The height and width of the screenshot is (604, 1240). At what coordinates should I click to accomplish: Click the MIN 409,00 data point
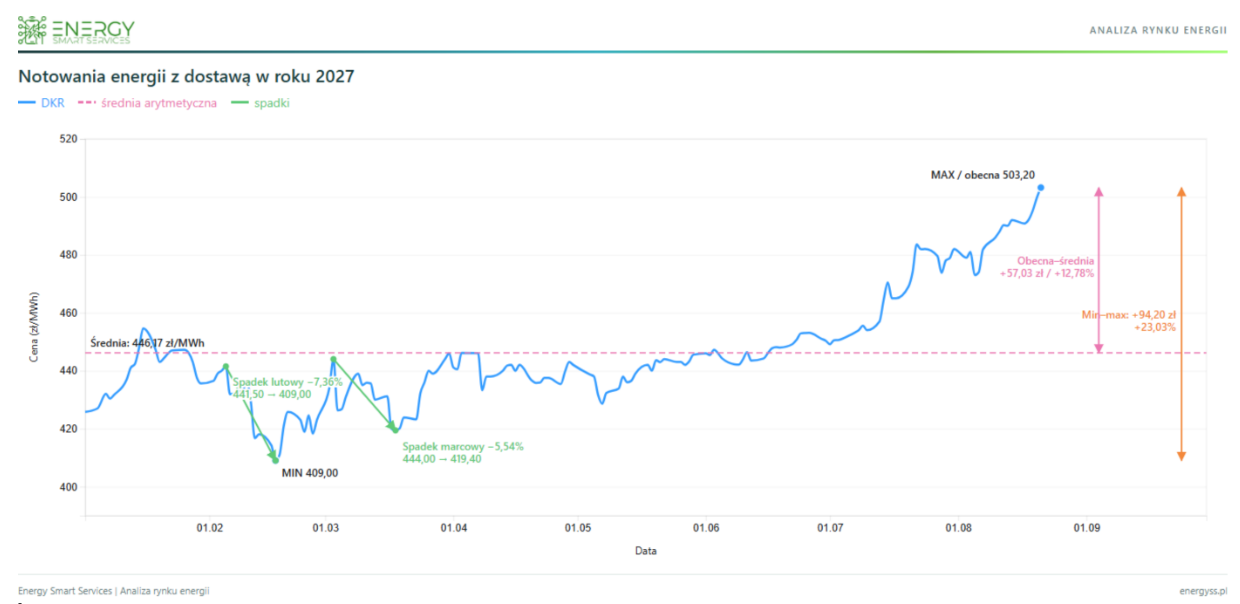[x=275, y=461]
